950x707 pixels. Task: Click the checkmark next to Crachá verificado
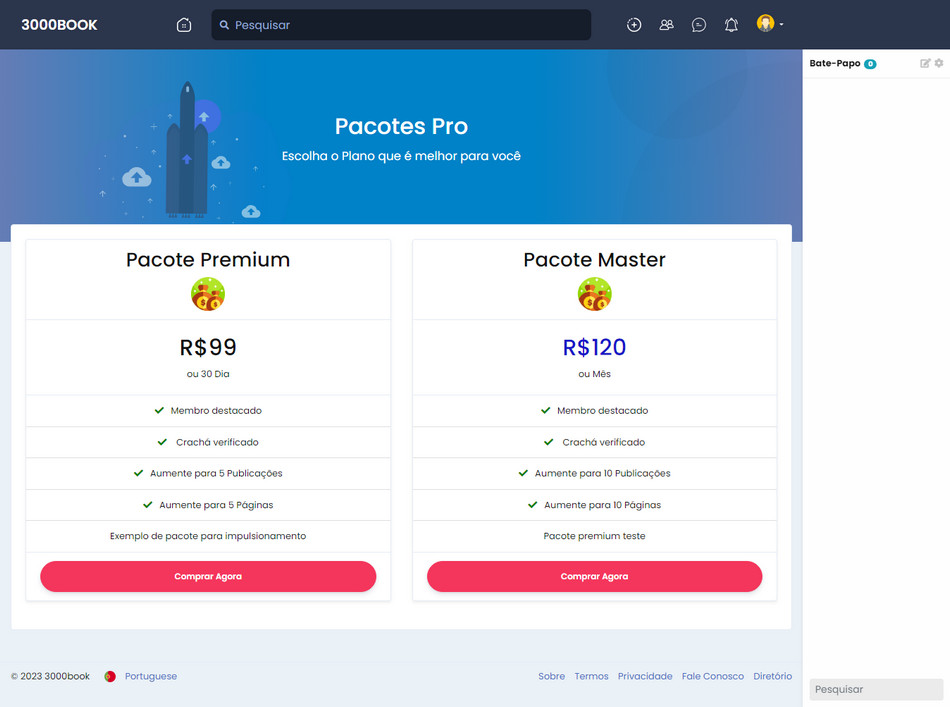point(160,441)
